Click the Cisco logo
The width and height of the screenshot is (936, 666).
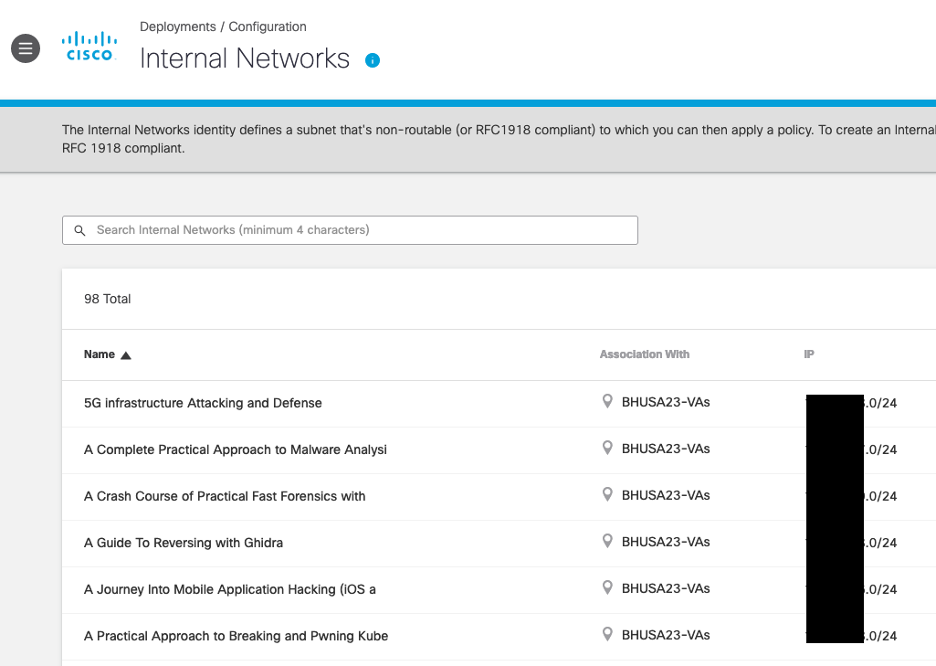point(89,46)
